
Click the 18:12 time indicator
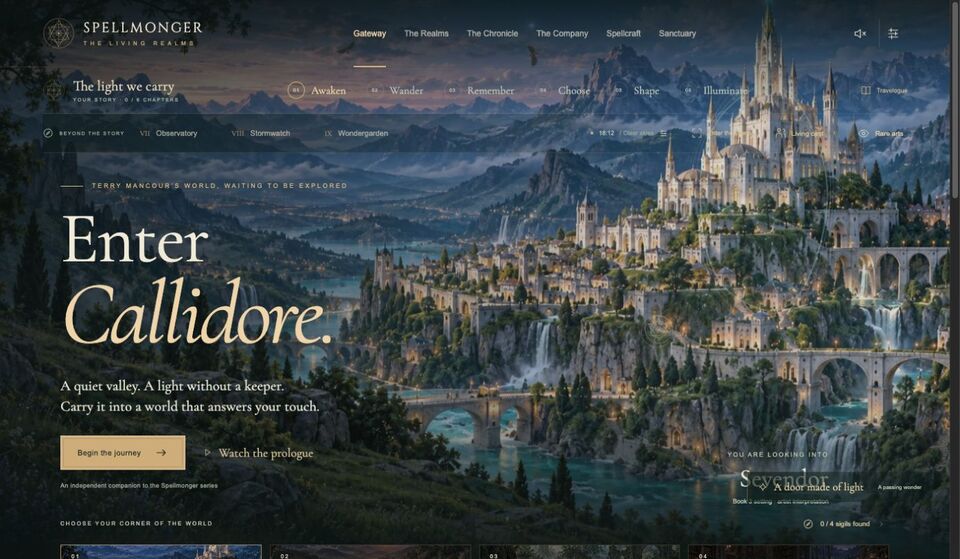(x=606, y=133)
